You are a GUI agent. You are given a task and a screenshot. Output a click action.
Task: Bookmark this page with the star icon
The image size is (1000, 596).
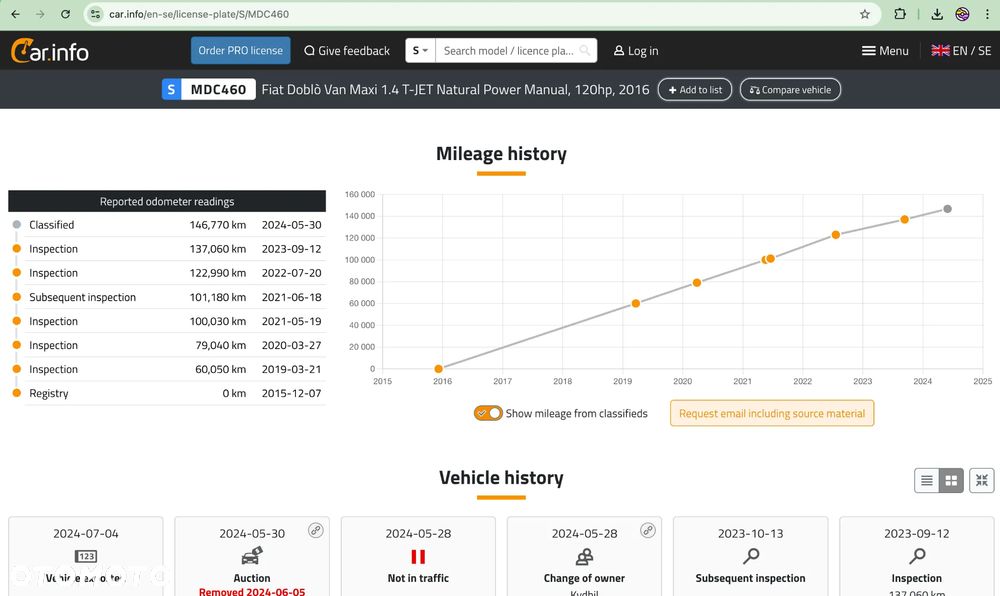tap(865, 14)
